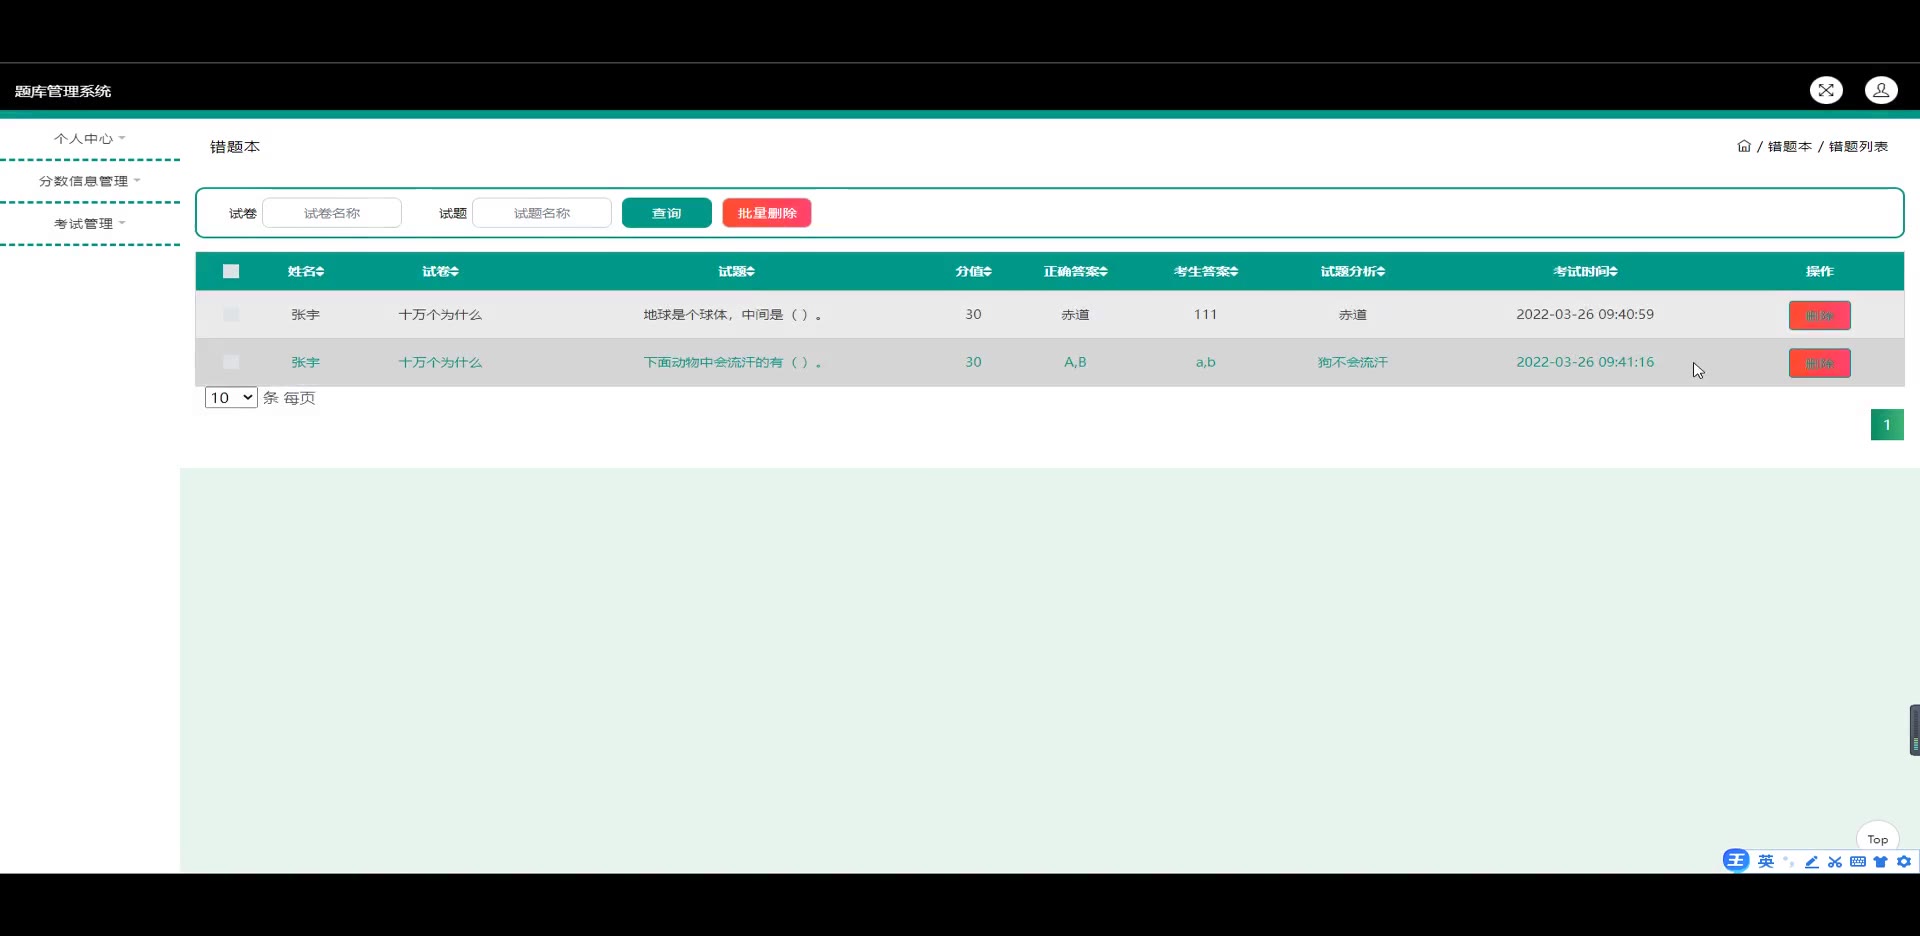Sort the table by 姓名 column
This screenshot has height=936, width=1920.
click(306, 271)
